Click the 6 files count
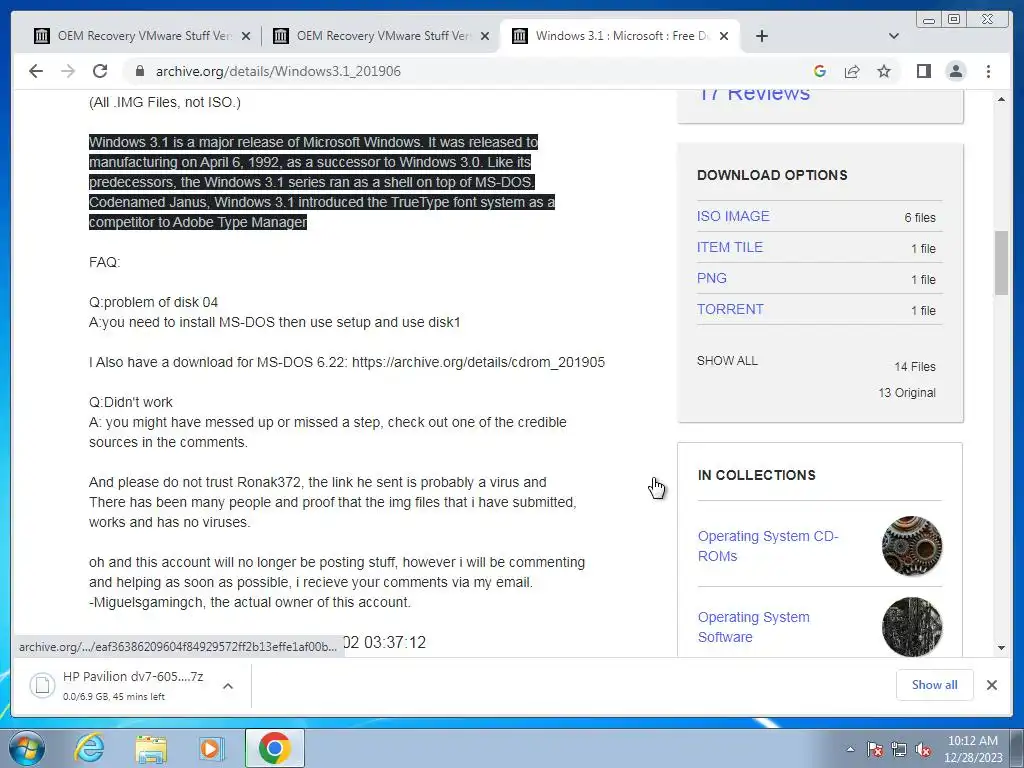This screenshot has height=768, width=1024. 920,217
